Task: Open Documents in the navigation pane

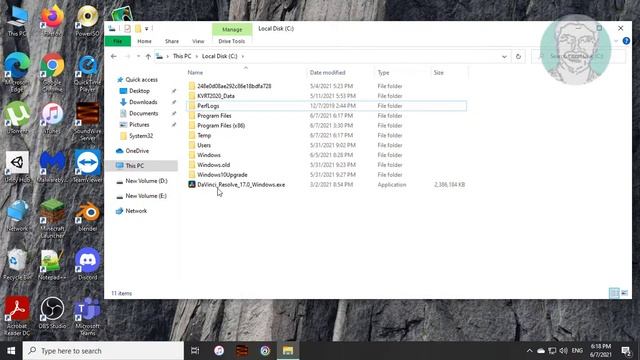Action: click(143, 113)
